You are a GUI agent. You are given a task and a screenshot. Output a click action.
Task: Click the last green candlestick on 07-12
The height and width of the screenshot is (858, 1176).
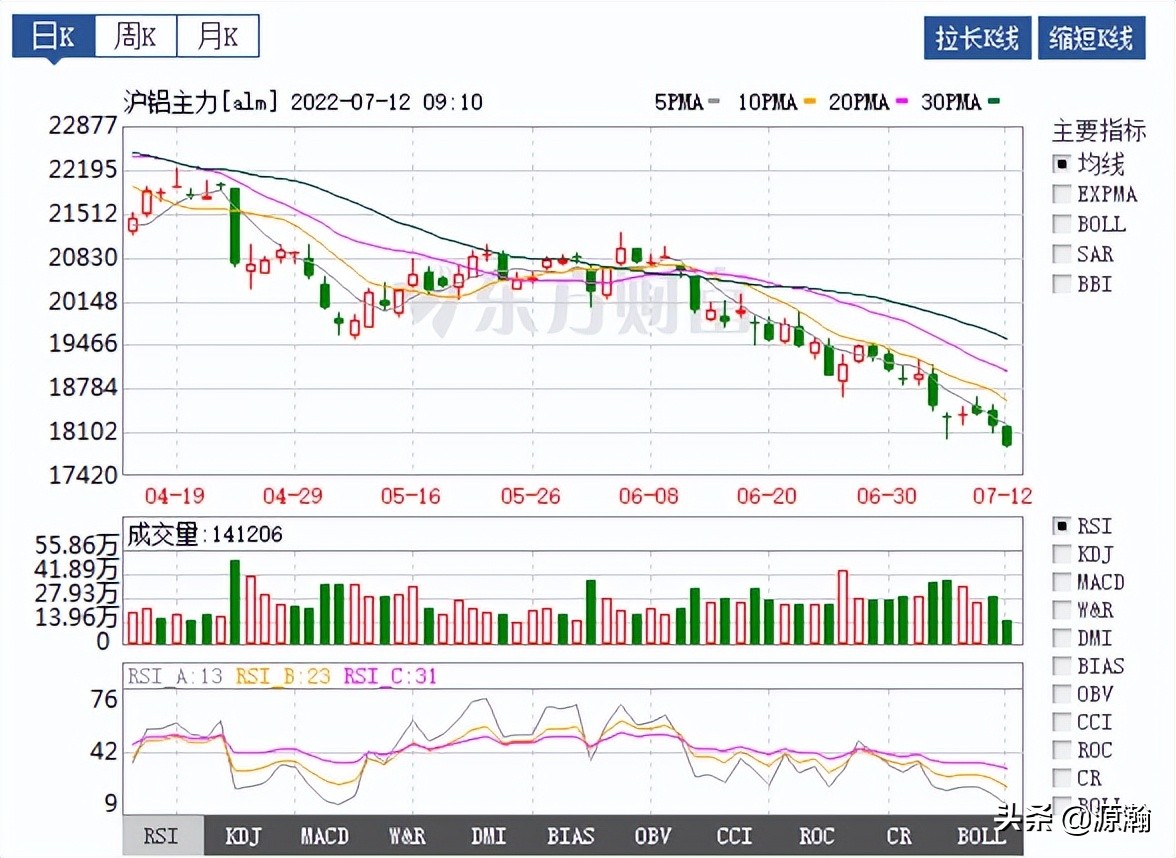click(1006, 436)
